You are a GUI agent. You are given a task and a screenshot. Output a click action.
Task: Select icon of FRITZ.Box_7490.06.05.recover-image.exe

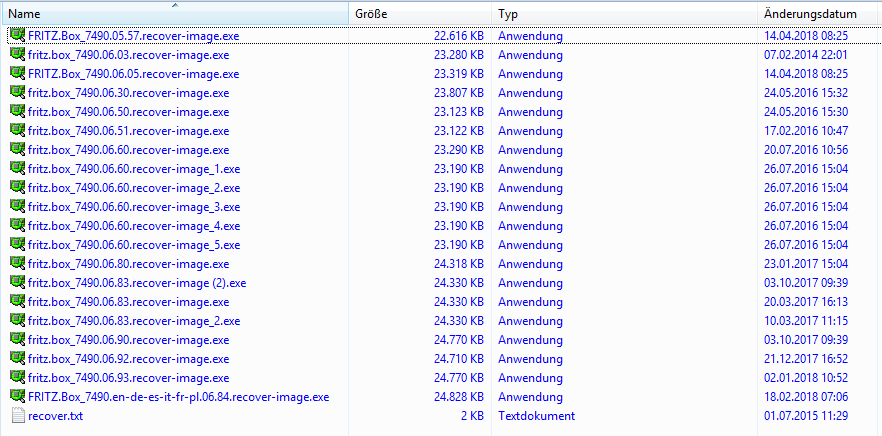pyautogui.click(x=18, y=73)
